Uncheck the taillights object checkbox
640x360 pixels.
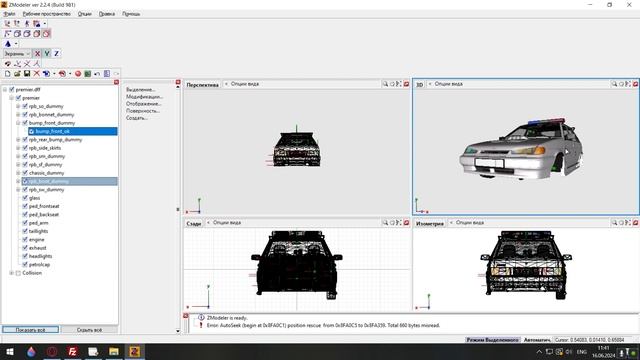pyautogui.click(x=25, y=231)
